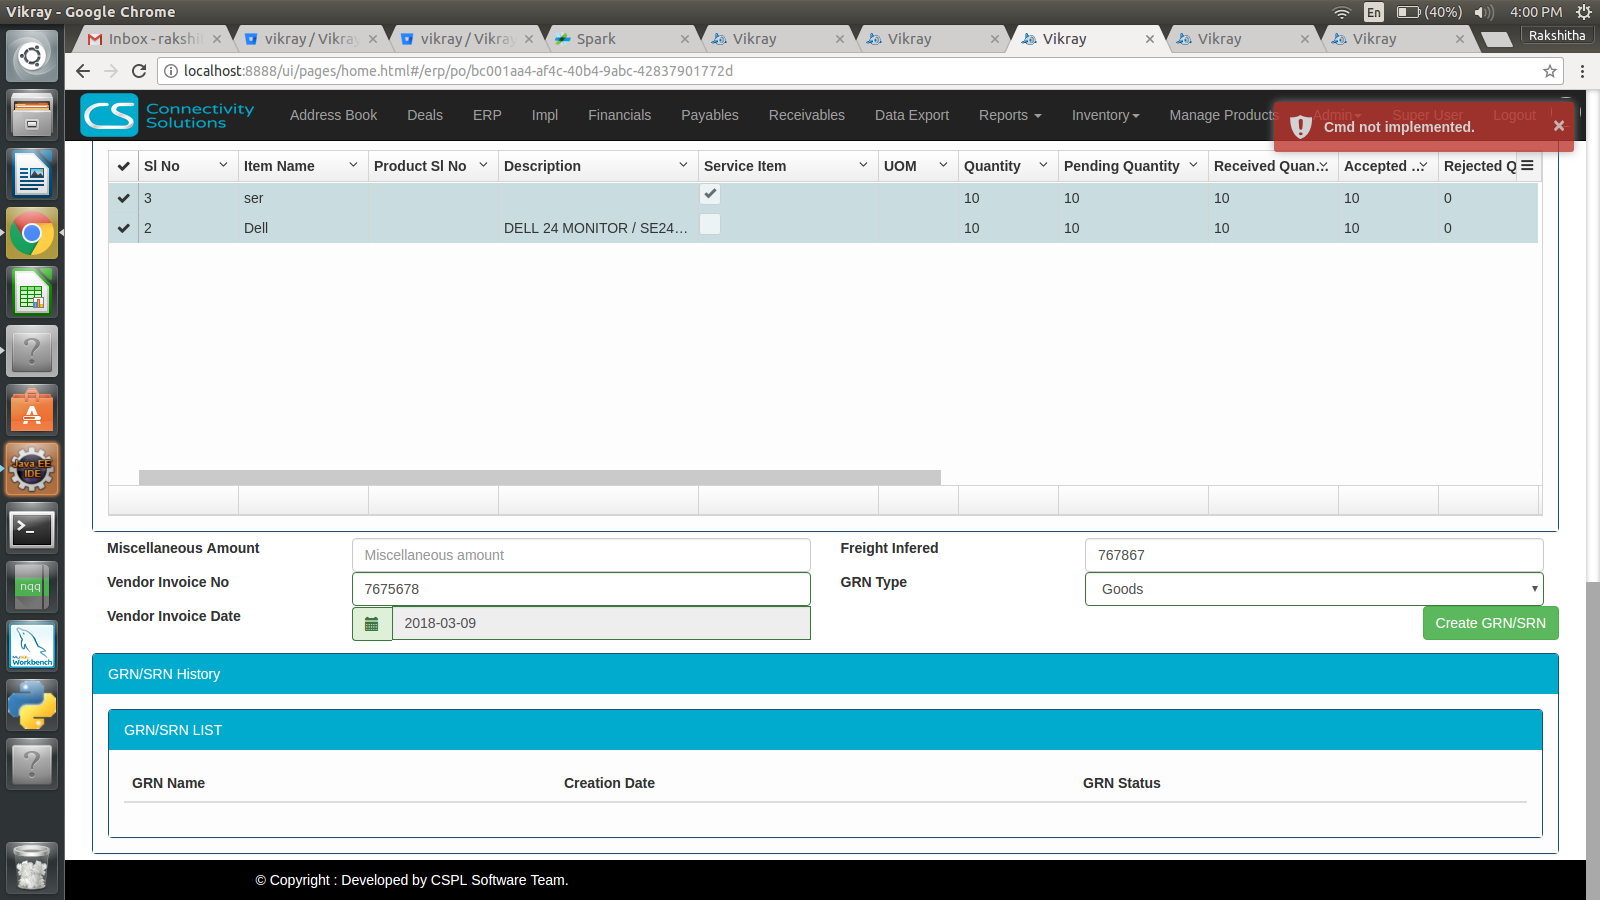
Task: Open LibreOffice Calc in the dock
Action: point(32,294)
